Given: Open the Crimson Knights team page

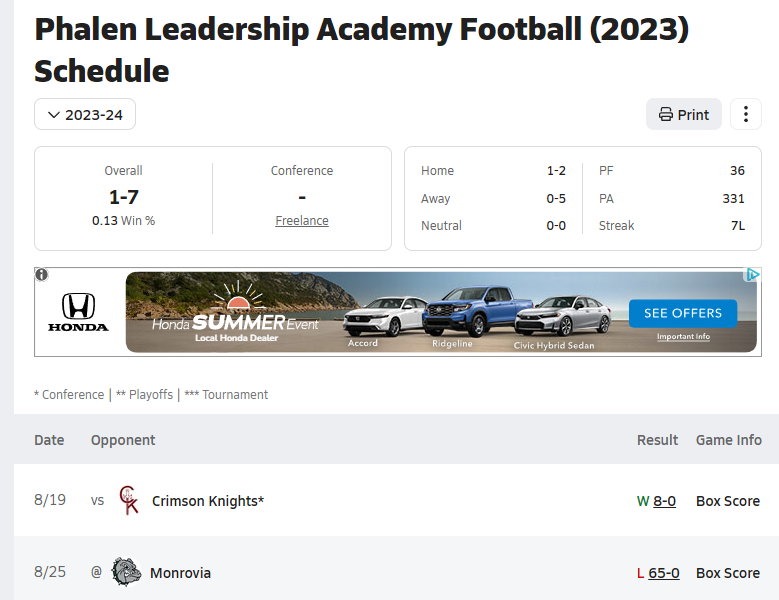Looking at the screenshot, I should point(208,501).
